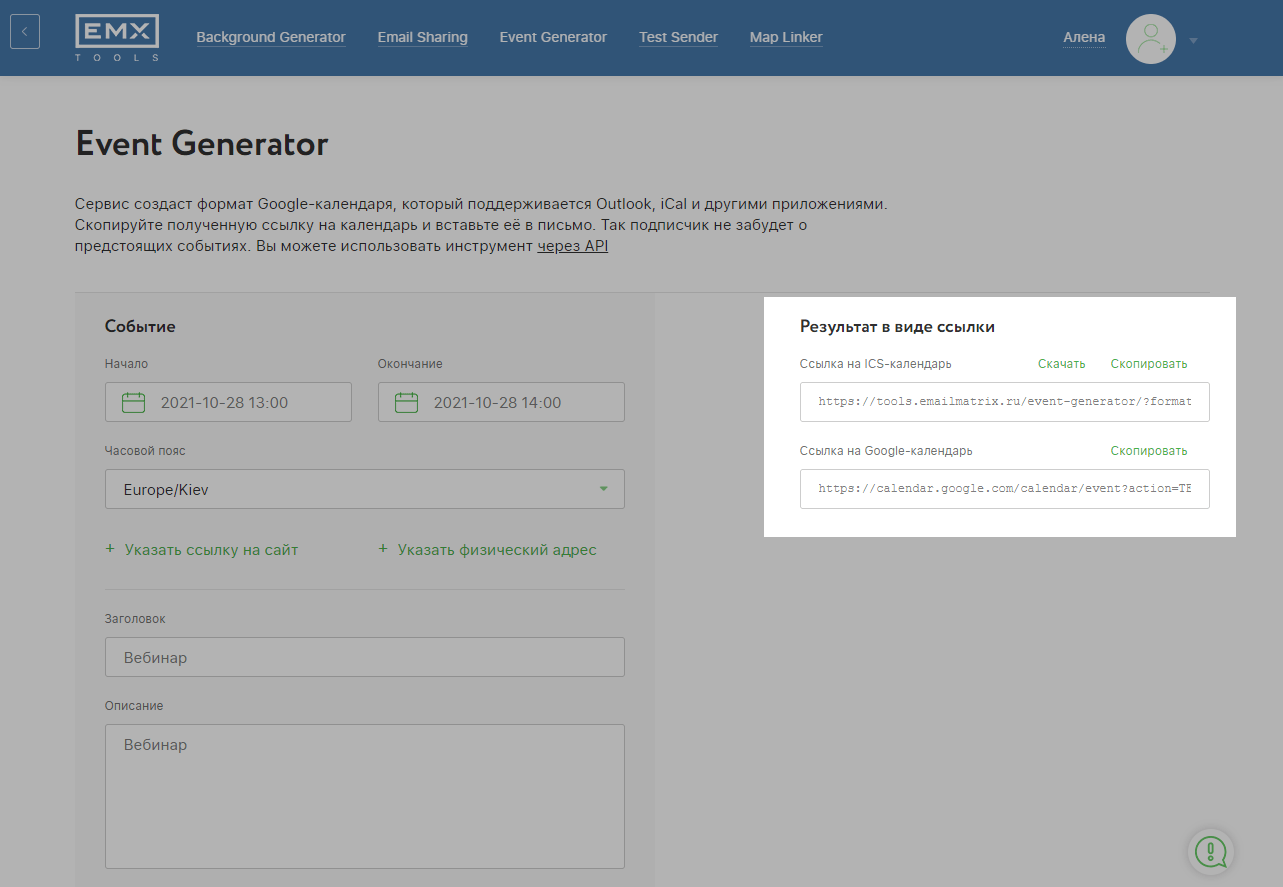Viewport: 1283px width, 887px height.
Task: Download the ICS calendar via Скачать
Action: pos(1061,364)
